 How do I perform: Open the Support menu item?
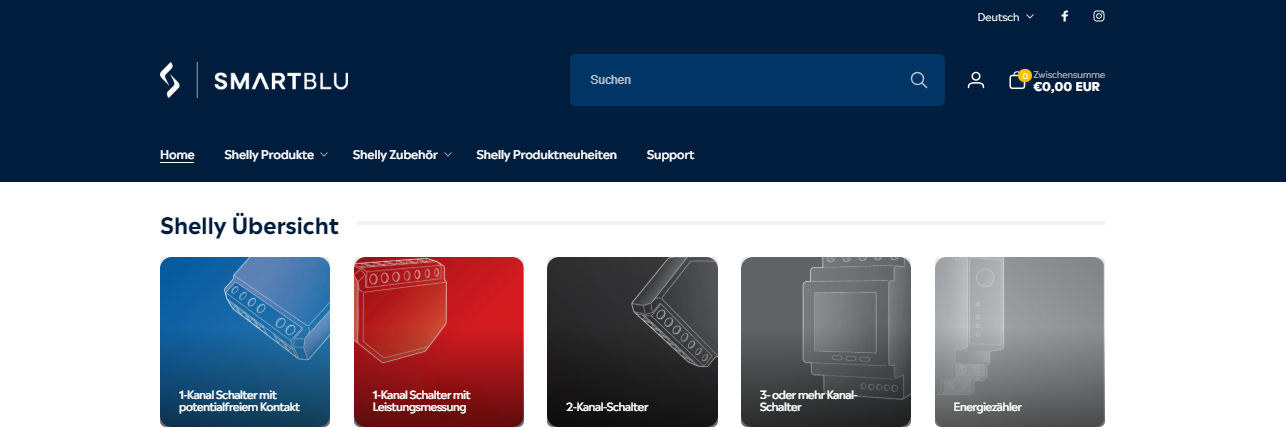670,155
